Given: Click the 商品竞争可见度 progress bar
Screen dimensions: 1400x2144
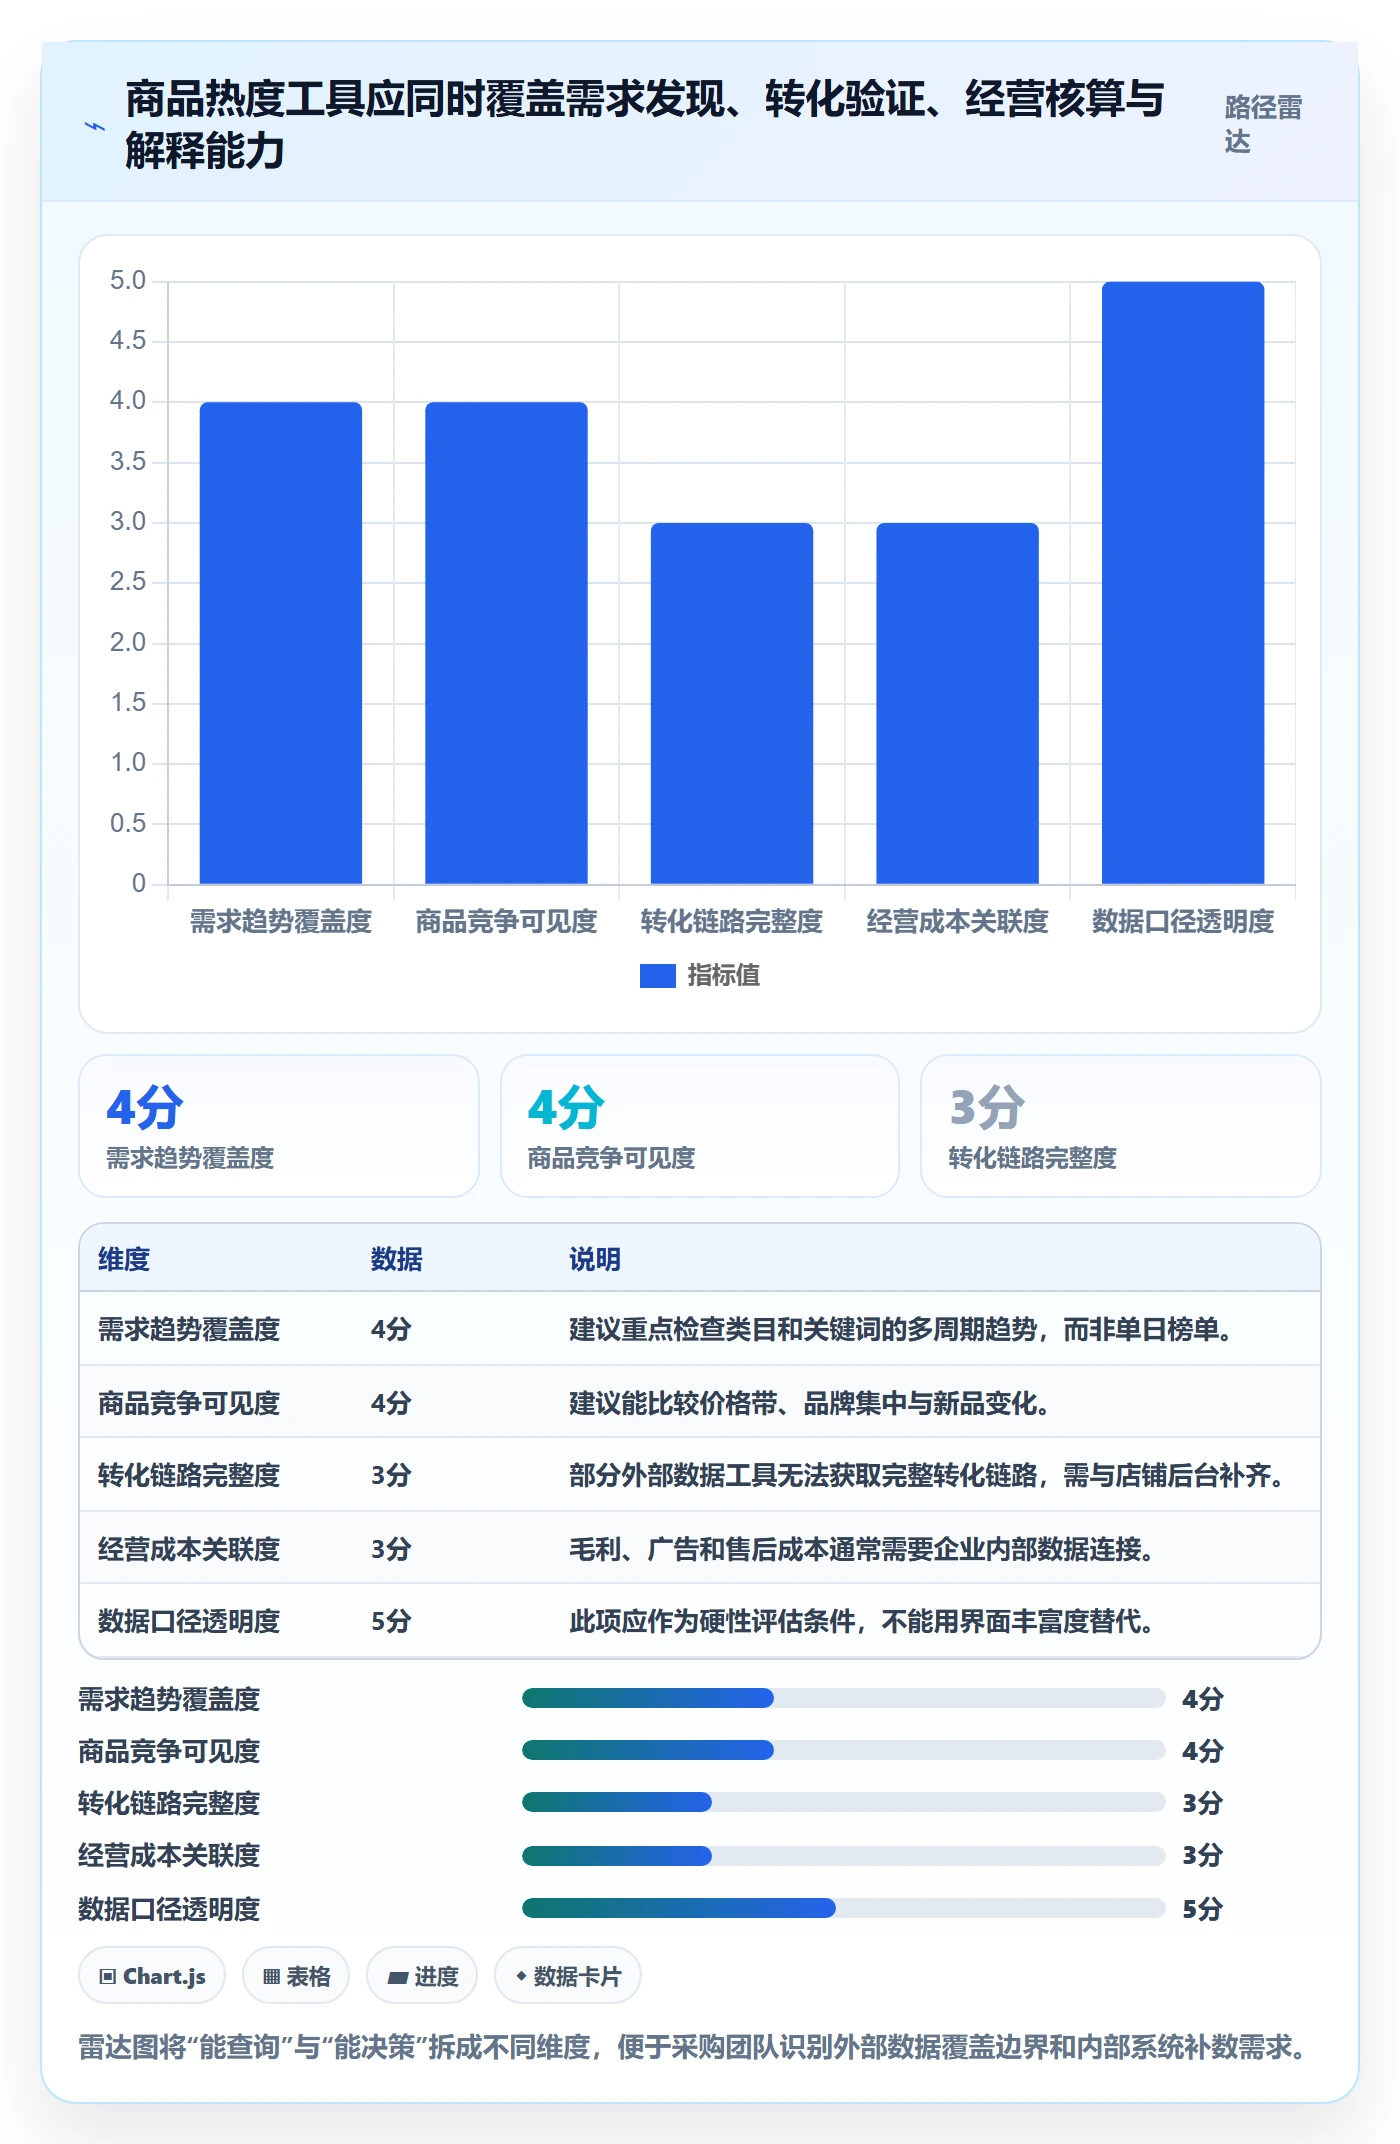Looking at the screenshot, I should coord(844,1750).
